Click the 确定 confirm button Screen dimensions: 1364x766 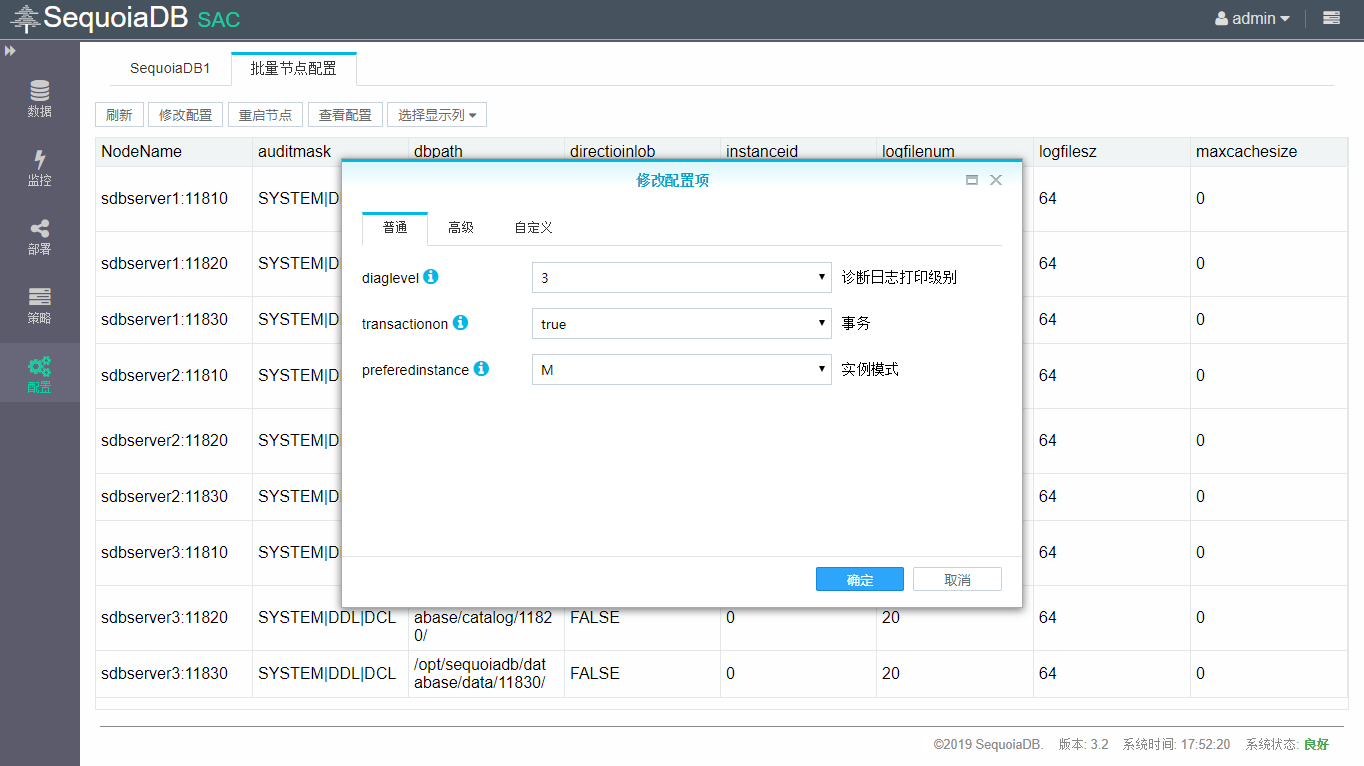(x=859, y=580)
